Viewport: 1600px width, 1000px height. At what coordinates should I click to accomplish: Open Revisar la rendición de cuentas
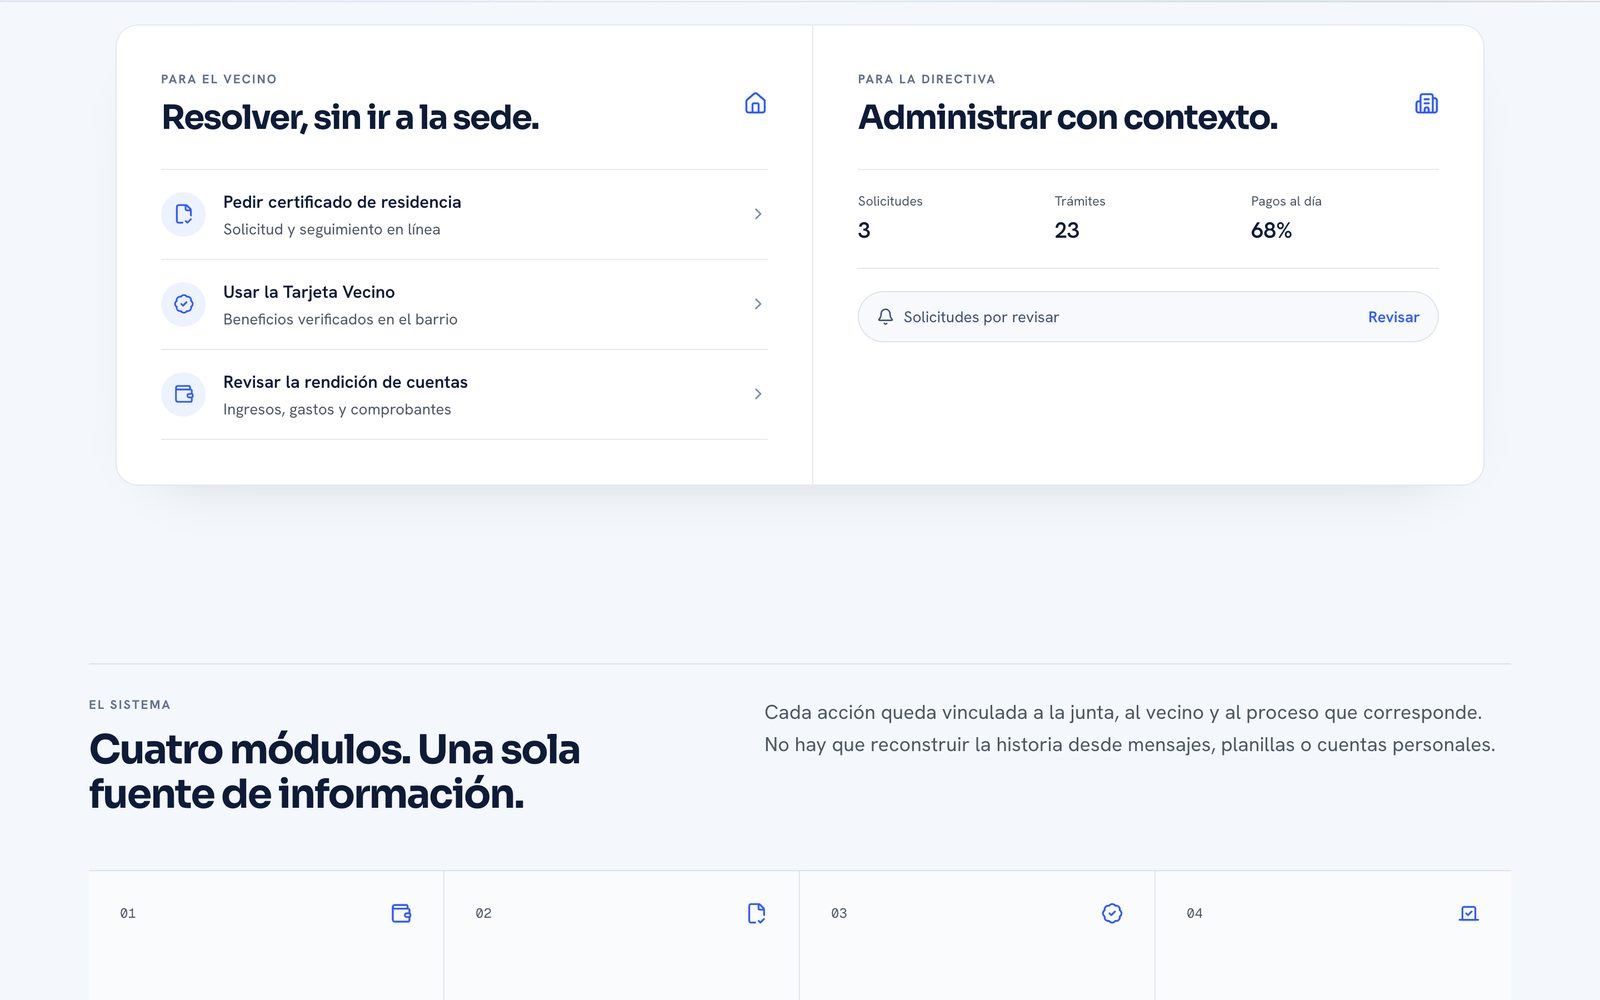464,395
